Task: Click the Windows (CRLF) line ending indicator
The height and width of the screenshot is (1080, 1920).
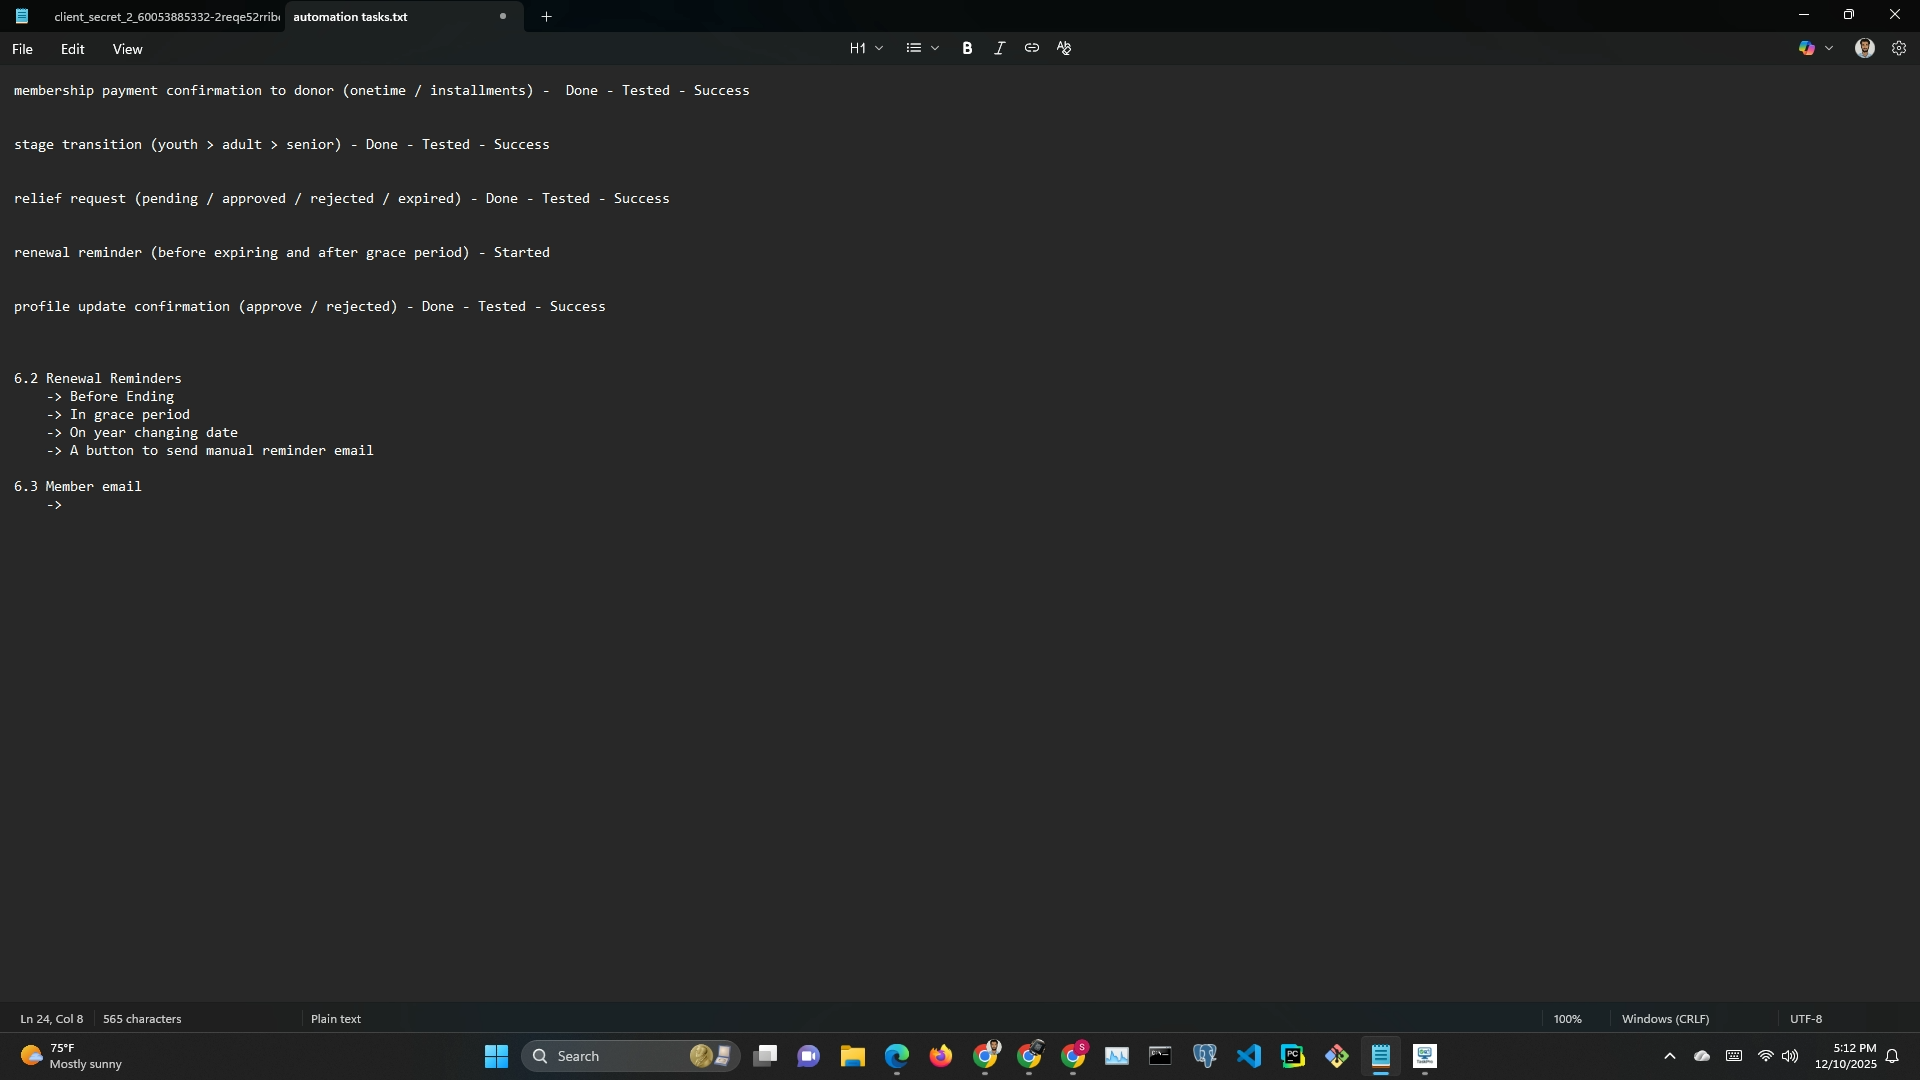Action: pyautogui.click(x=1665, y=1019)
